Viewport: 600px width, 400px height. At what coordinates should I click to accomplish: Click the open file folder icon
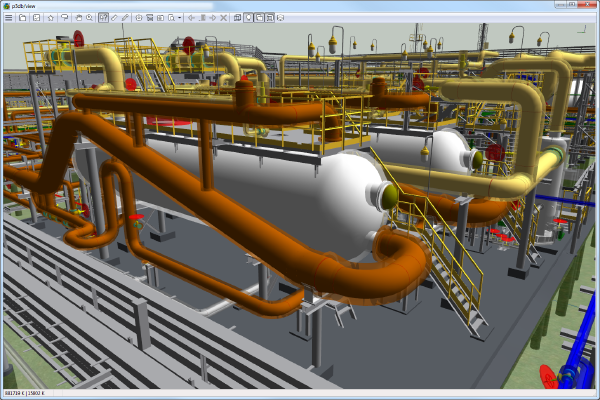[x=22, y=18]
